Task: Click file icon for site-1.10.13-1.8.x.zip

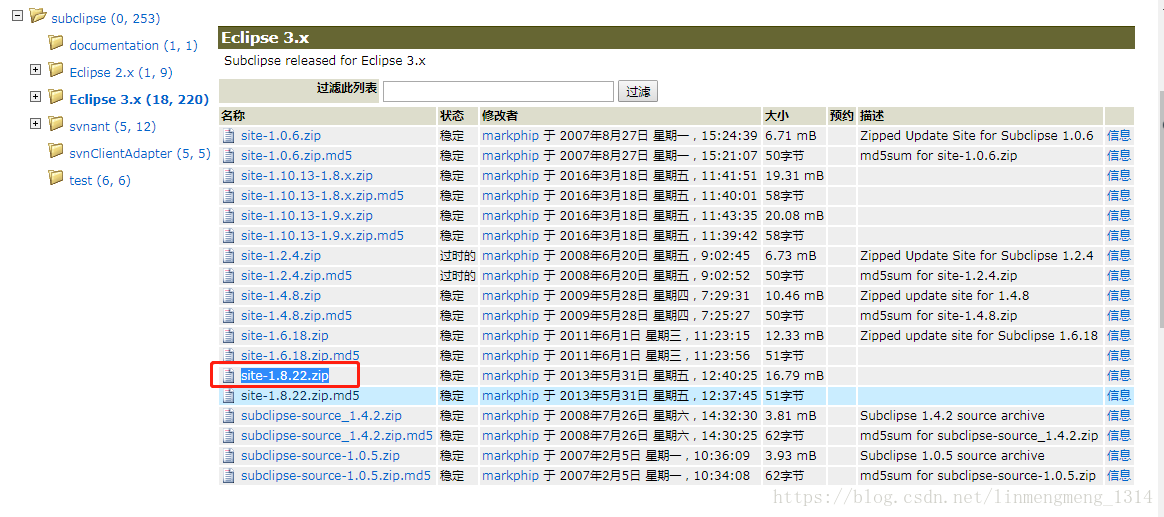Action: pos(229,176)
